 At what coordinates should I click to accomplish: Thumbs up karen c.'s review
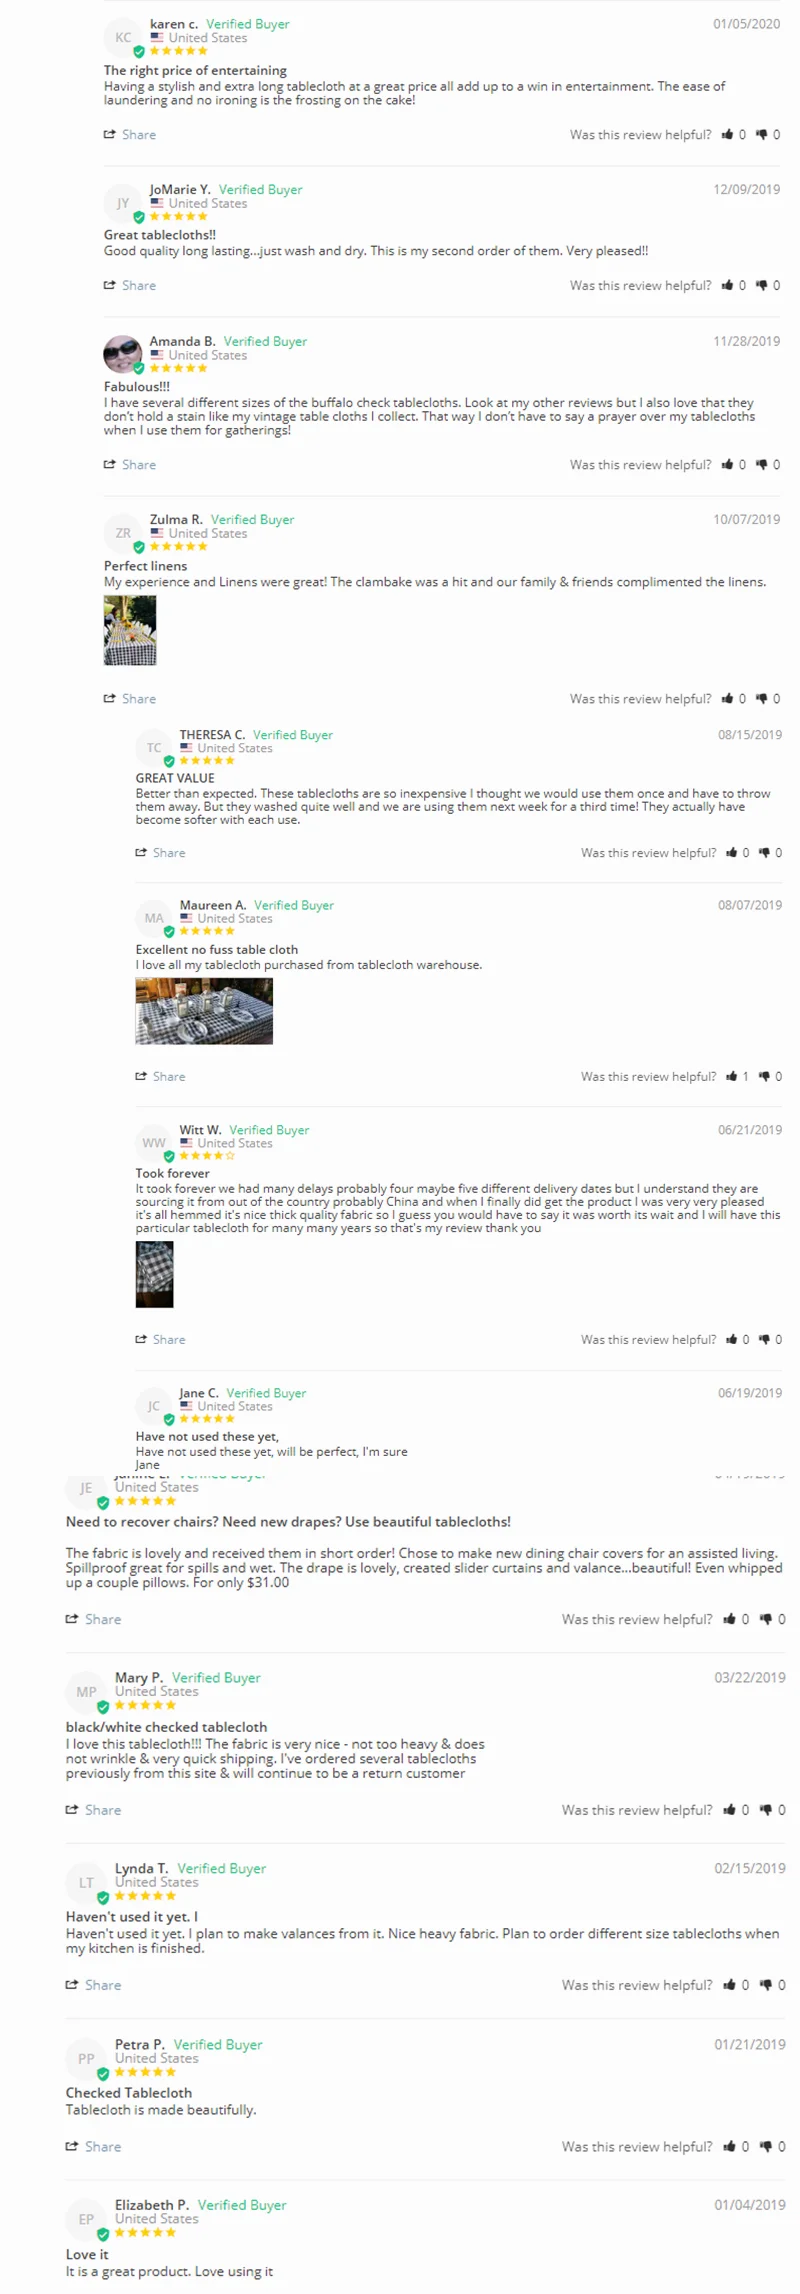[727, 135]
